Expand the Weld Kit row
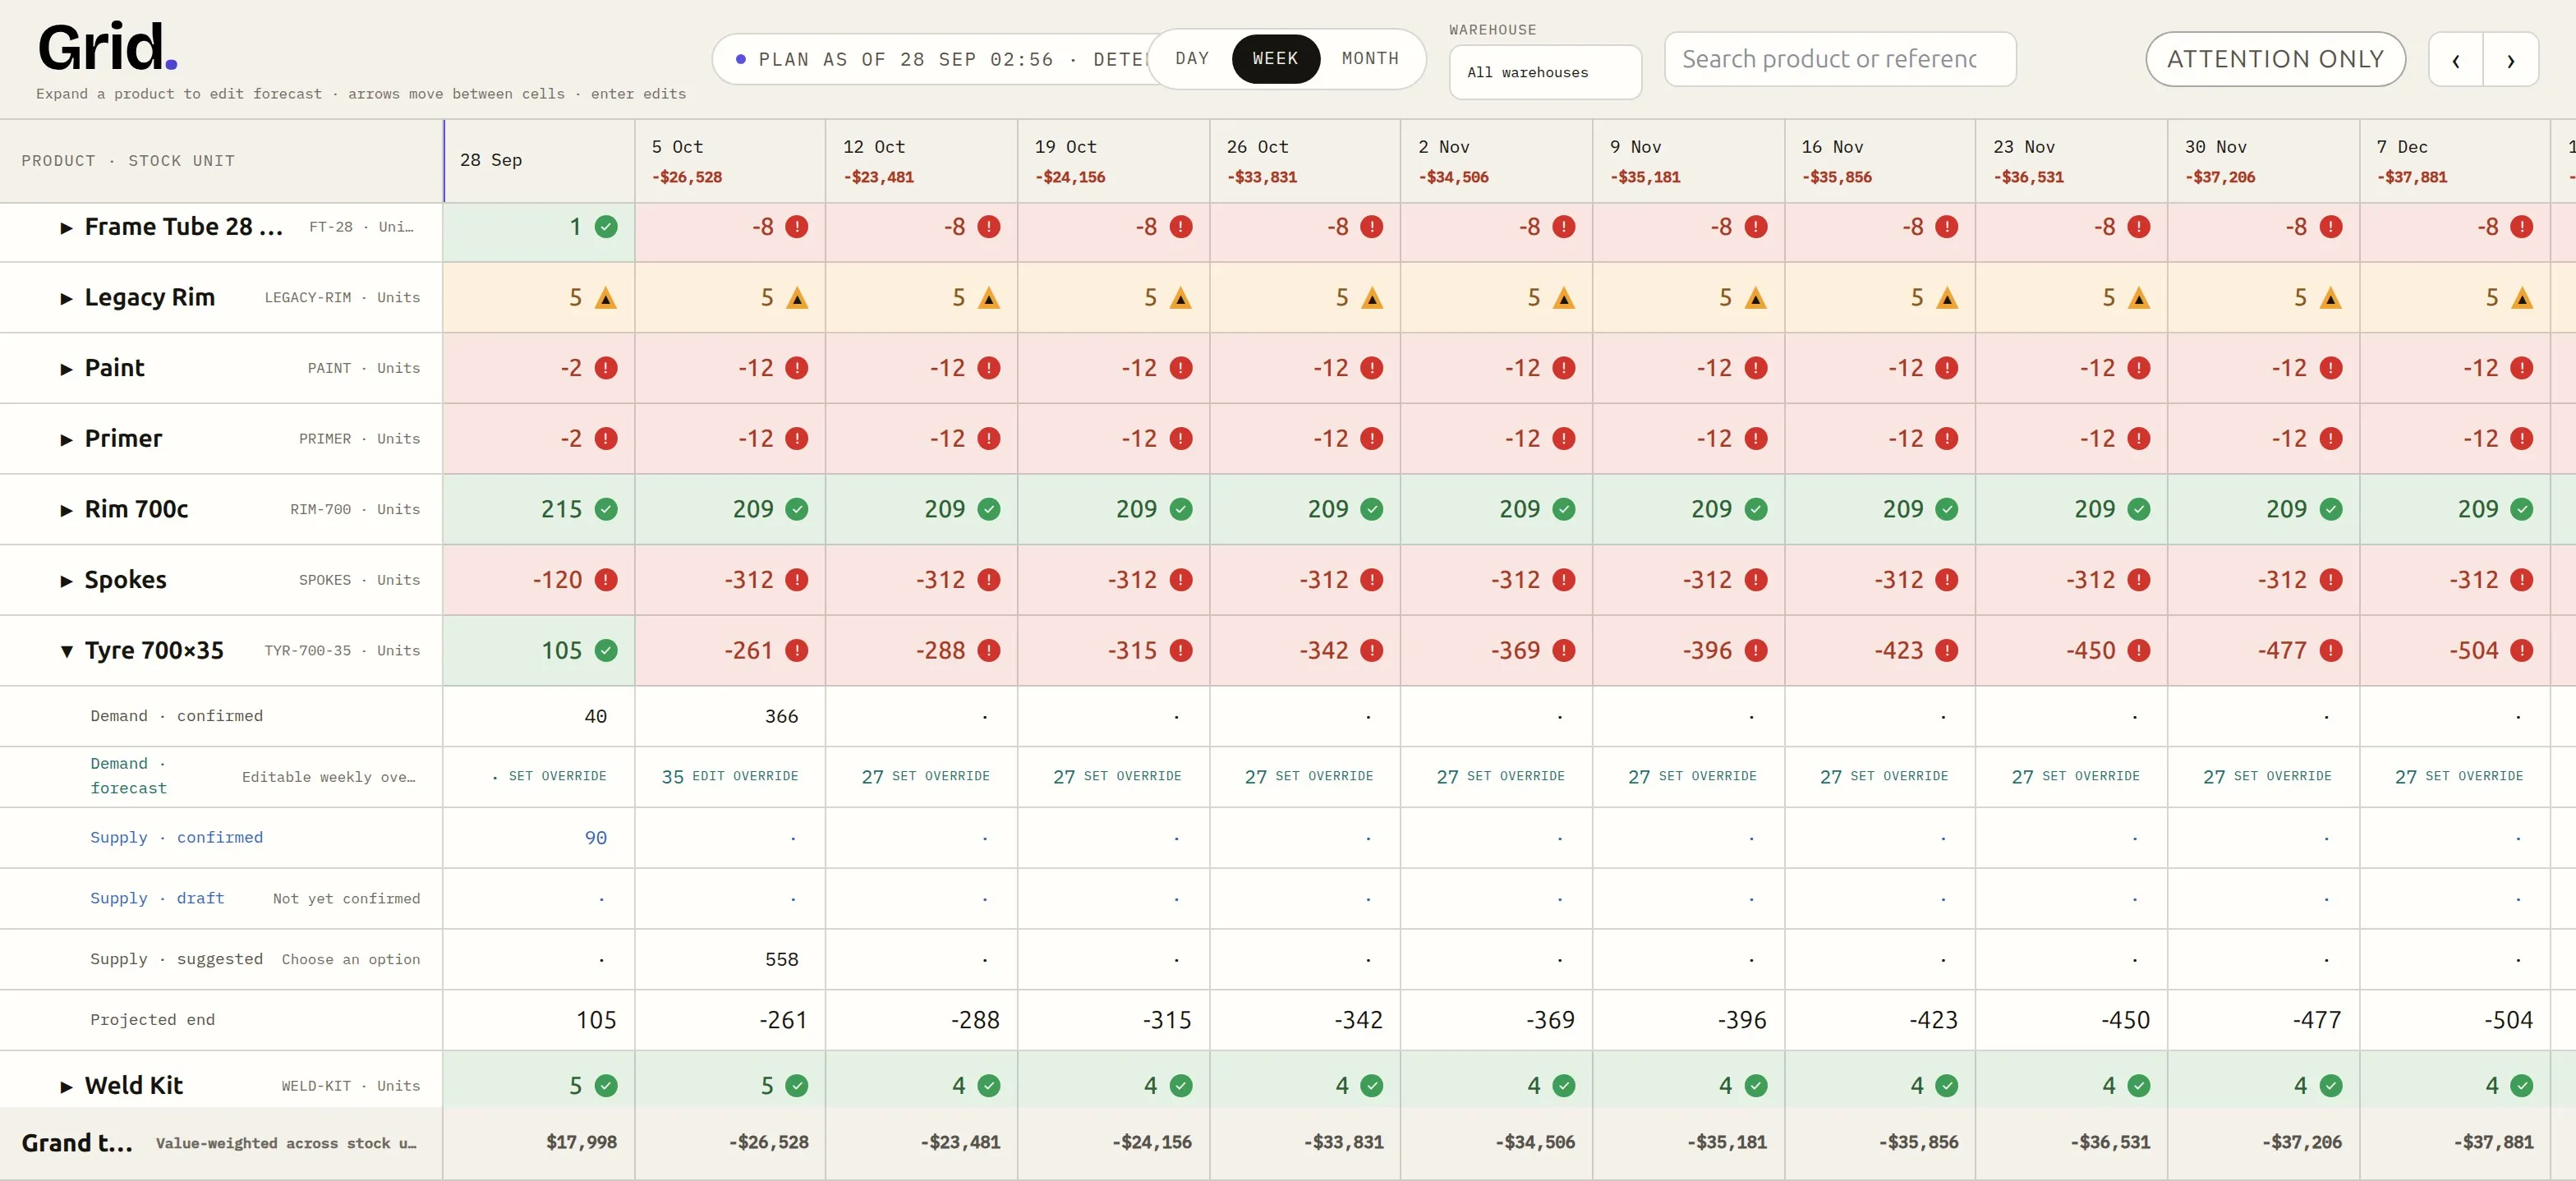Viewport: 2576px width, 1181px height. 66,1086
